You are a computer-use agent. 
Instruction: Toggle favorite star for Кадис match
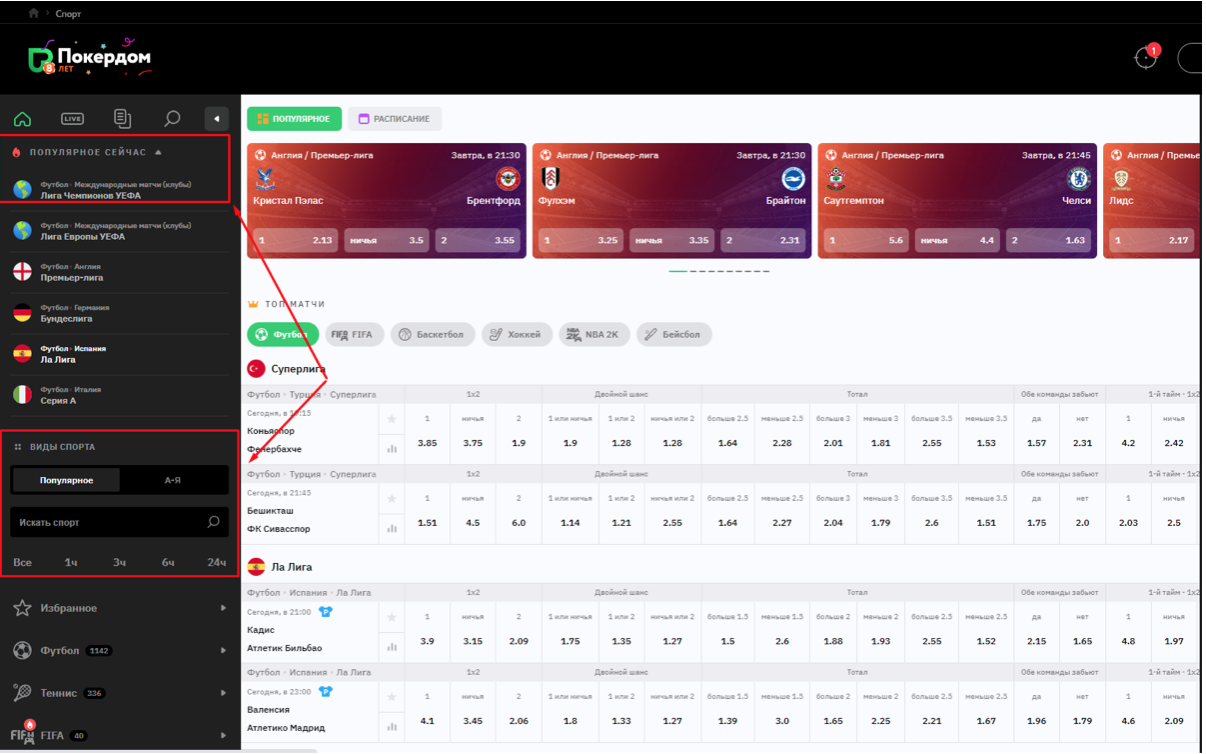tap(392, 617)
